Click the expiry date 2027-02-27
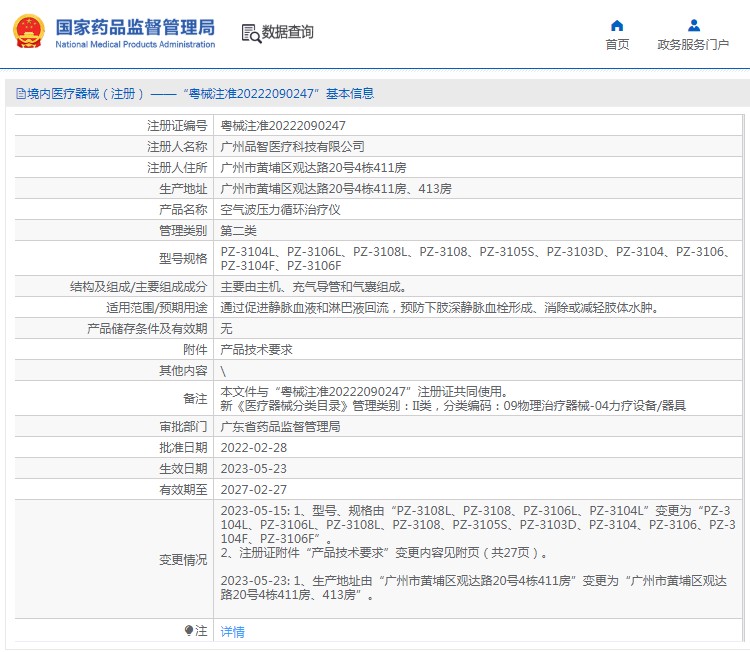Viewport: 750px width, 652px height. pyautogui.click(x=253, y=489)
